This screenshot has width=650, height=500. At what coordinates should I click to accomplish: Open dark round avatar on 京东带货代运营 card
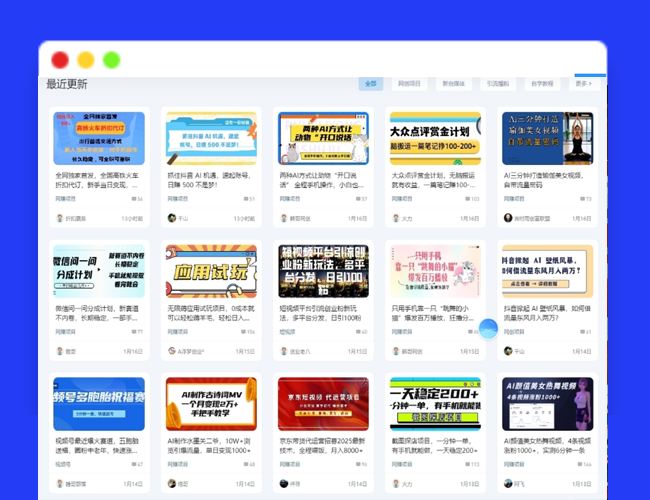284,483
